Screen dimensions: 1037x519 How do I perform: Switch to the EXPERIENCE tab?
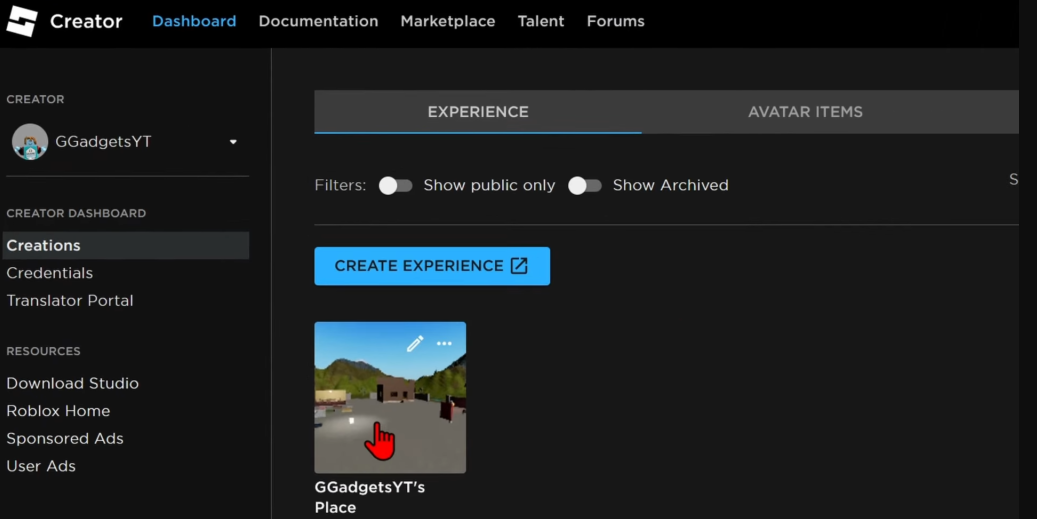point(477,112)
